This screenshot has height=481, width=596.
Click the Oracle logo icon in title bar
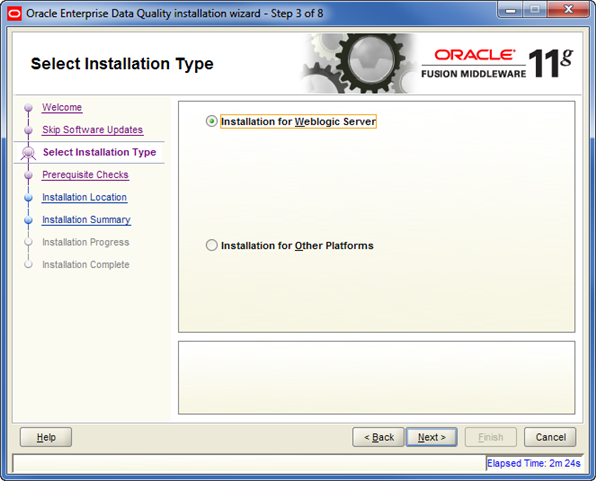coord(14,14)
